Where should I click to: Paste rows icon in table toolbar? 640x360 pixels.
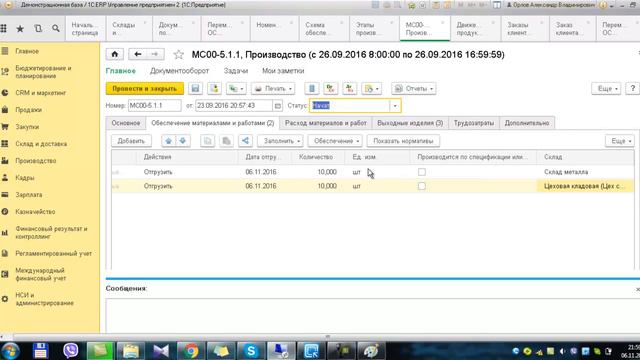coord(226,141)
